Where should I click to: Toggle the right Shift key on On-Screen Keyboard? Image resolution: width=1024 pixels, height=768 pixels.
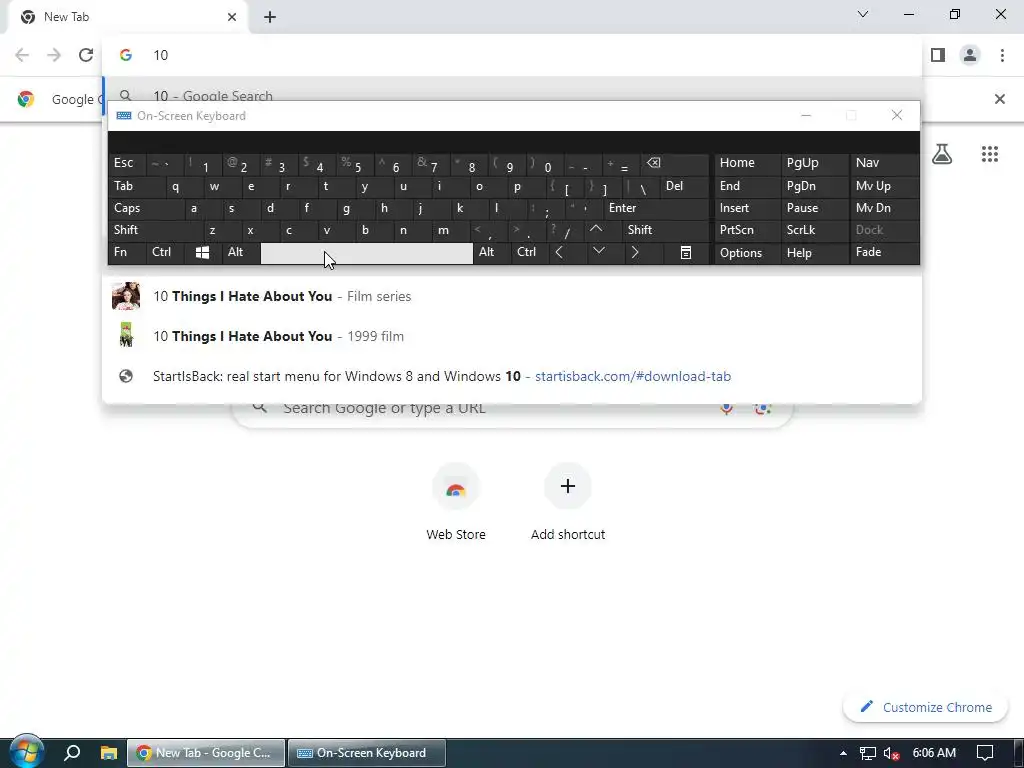click(665, 230)
